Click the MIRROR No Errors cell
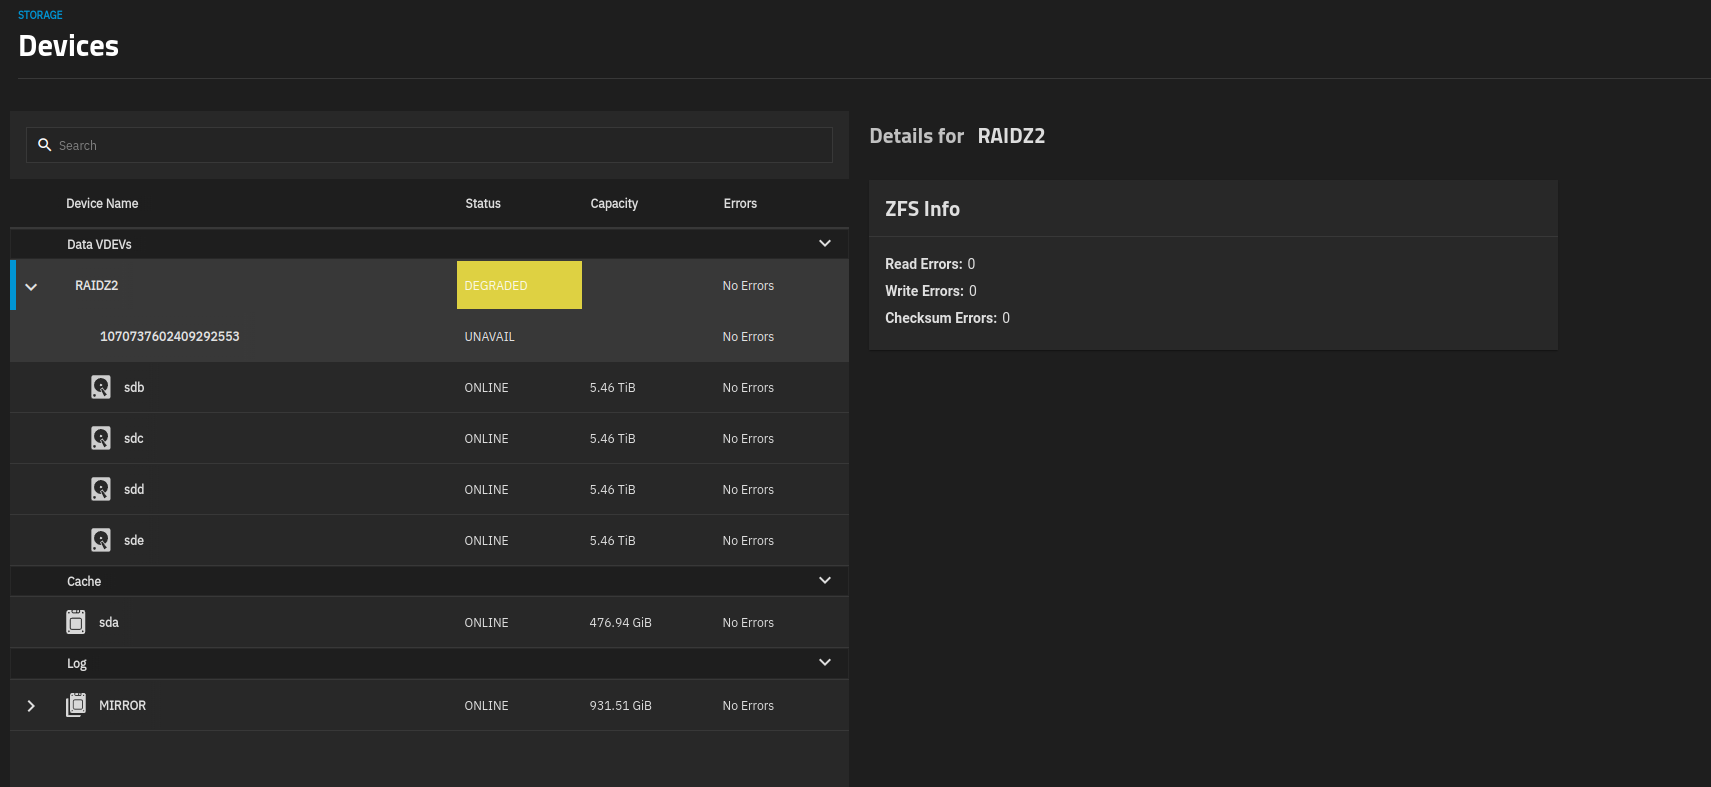1711x787 pixels. point(748,706)
